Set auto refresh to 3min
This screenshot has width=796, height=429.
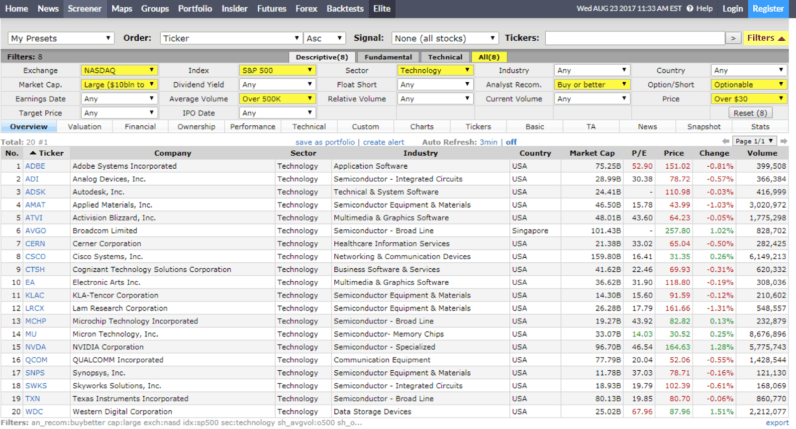[488, 142]
